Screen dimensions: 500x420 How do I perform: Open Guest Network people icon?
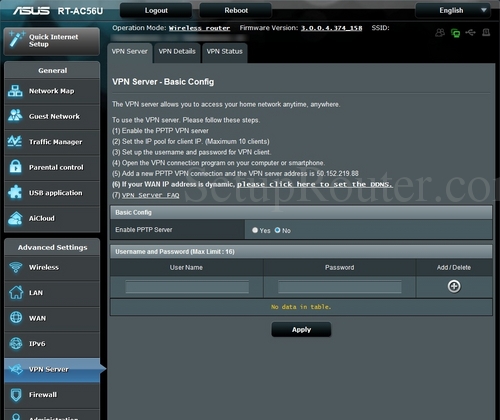pyautogui.click(x=15, y=116)
